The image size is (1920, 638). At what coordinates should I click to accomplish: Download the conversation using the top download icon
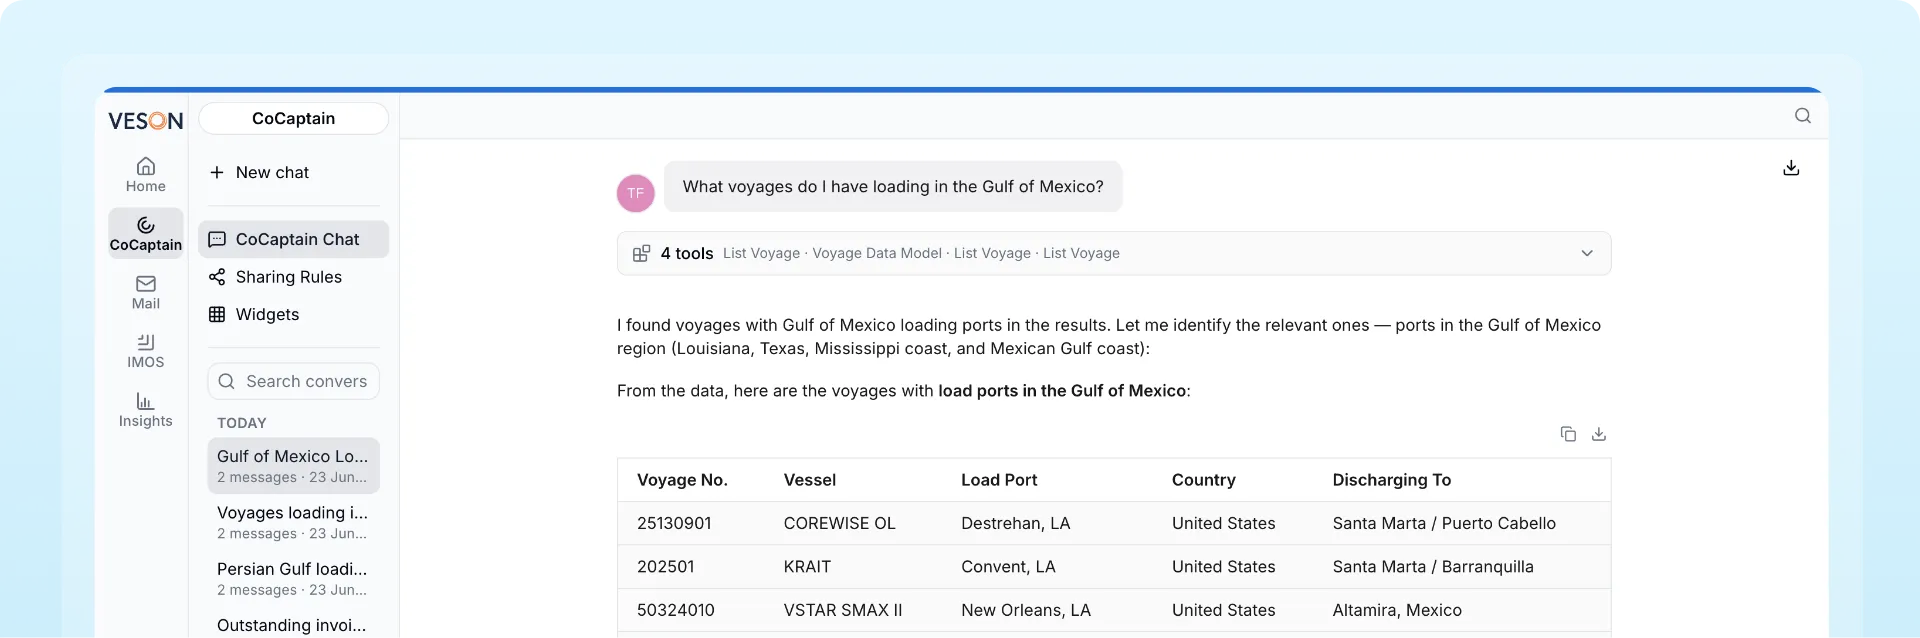tap(1791, 168)
